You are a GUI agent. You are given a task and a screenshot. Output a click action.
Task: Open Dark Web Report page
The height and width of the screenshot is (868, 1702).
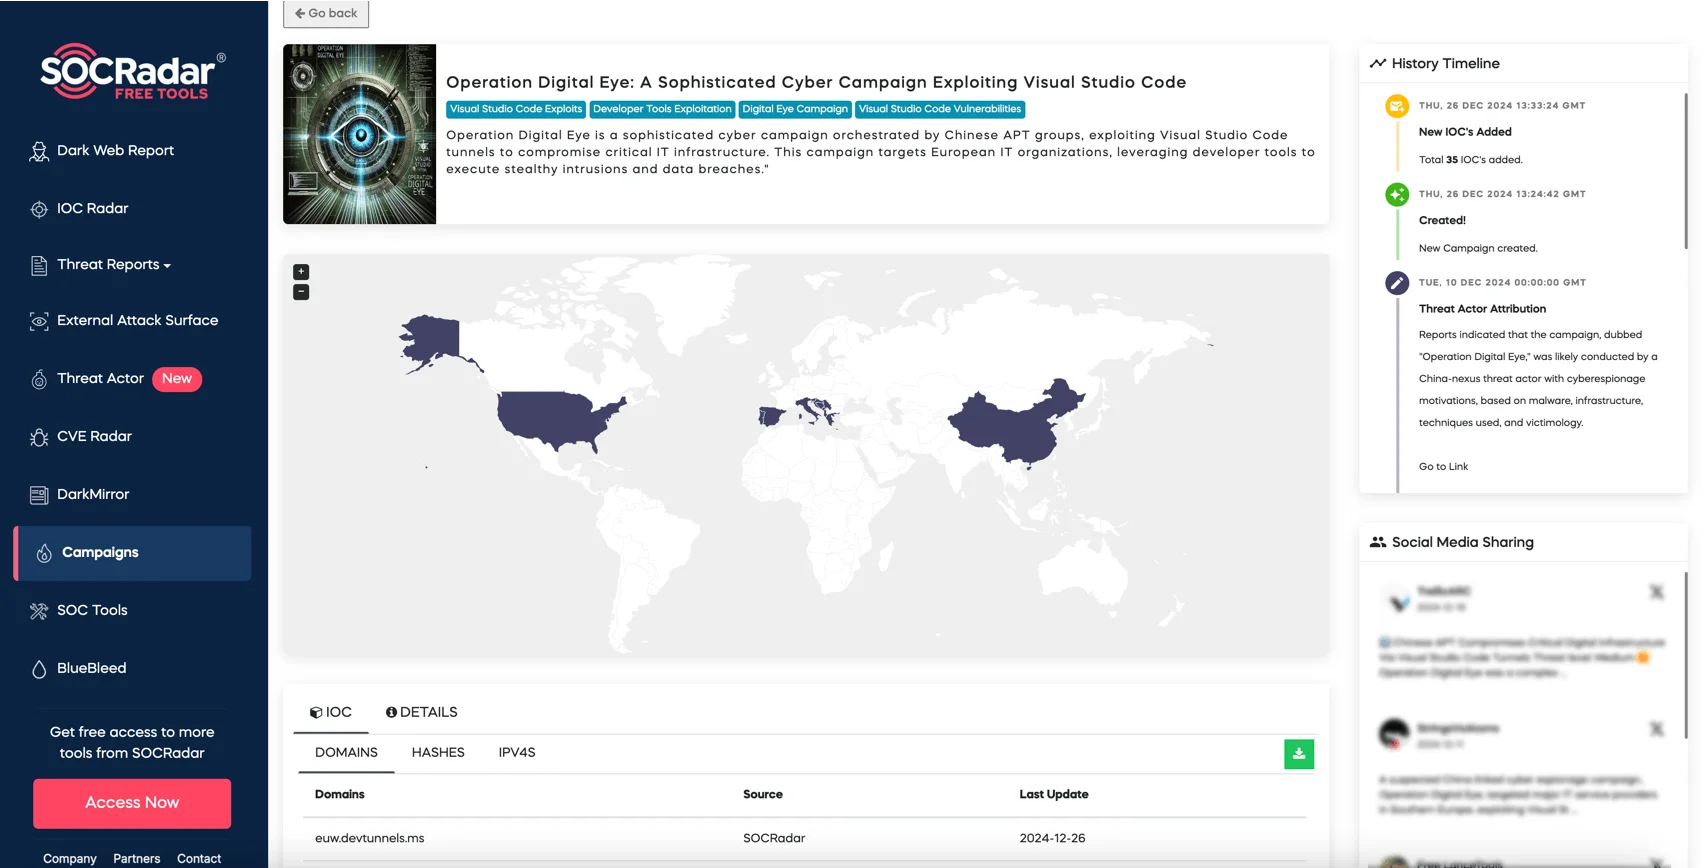(x=115, y=150)
